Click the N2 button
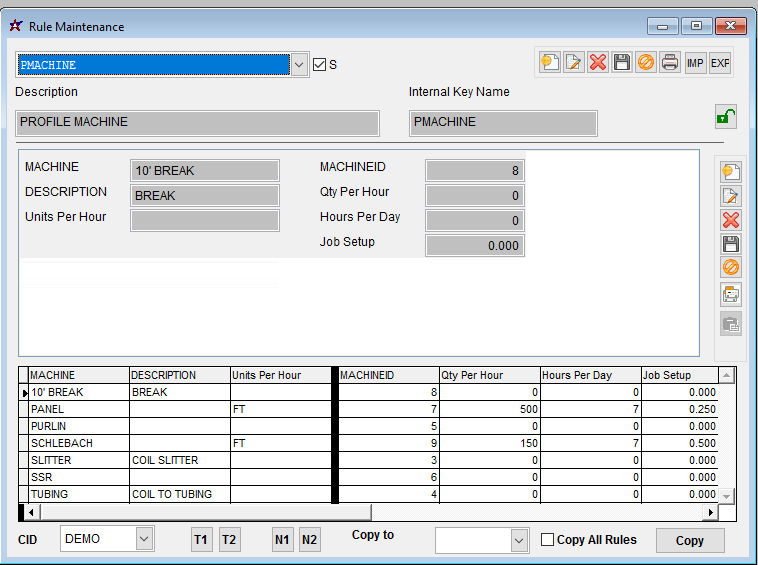Viewport: 758px width, 565px height. (309, 540)
